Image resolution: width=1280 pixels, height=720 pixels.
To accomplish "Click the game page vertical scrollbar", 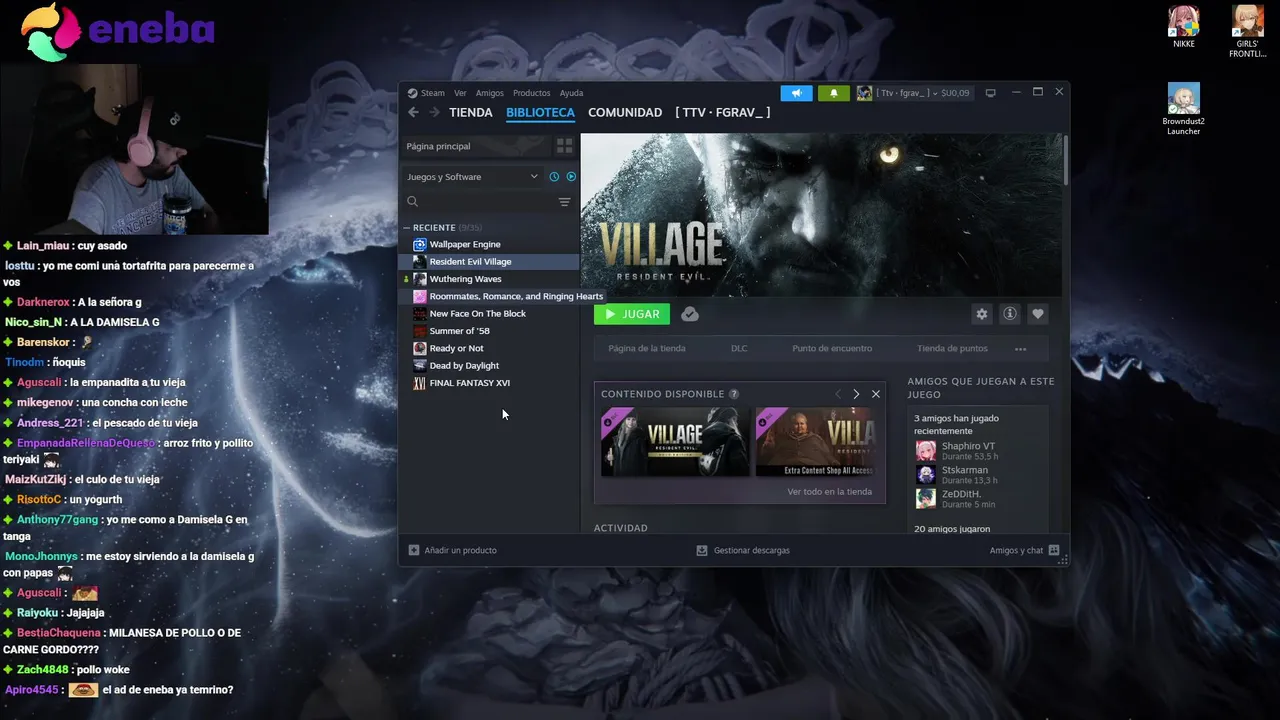I will (x=1066, y=160).
